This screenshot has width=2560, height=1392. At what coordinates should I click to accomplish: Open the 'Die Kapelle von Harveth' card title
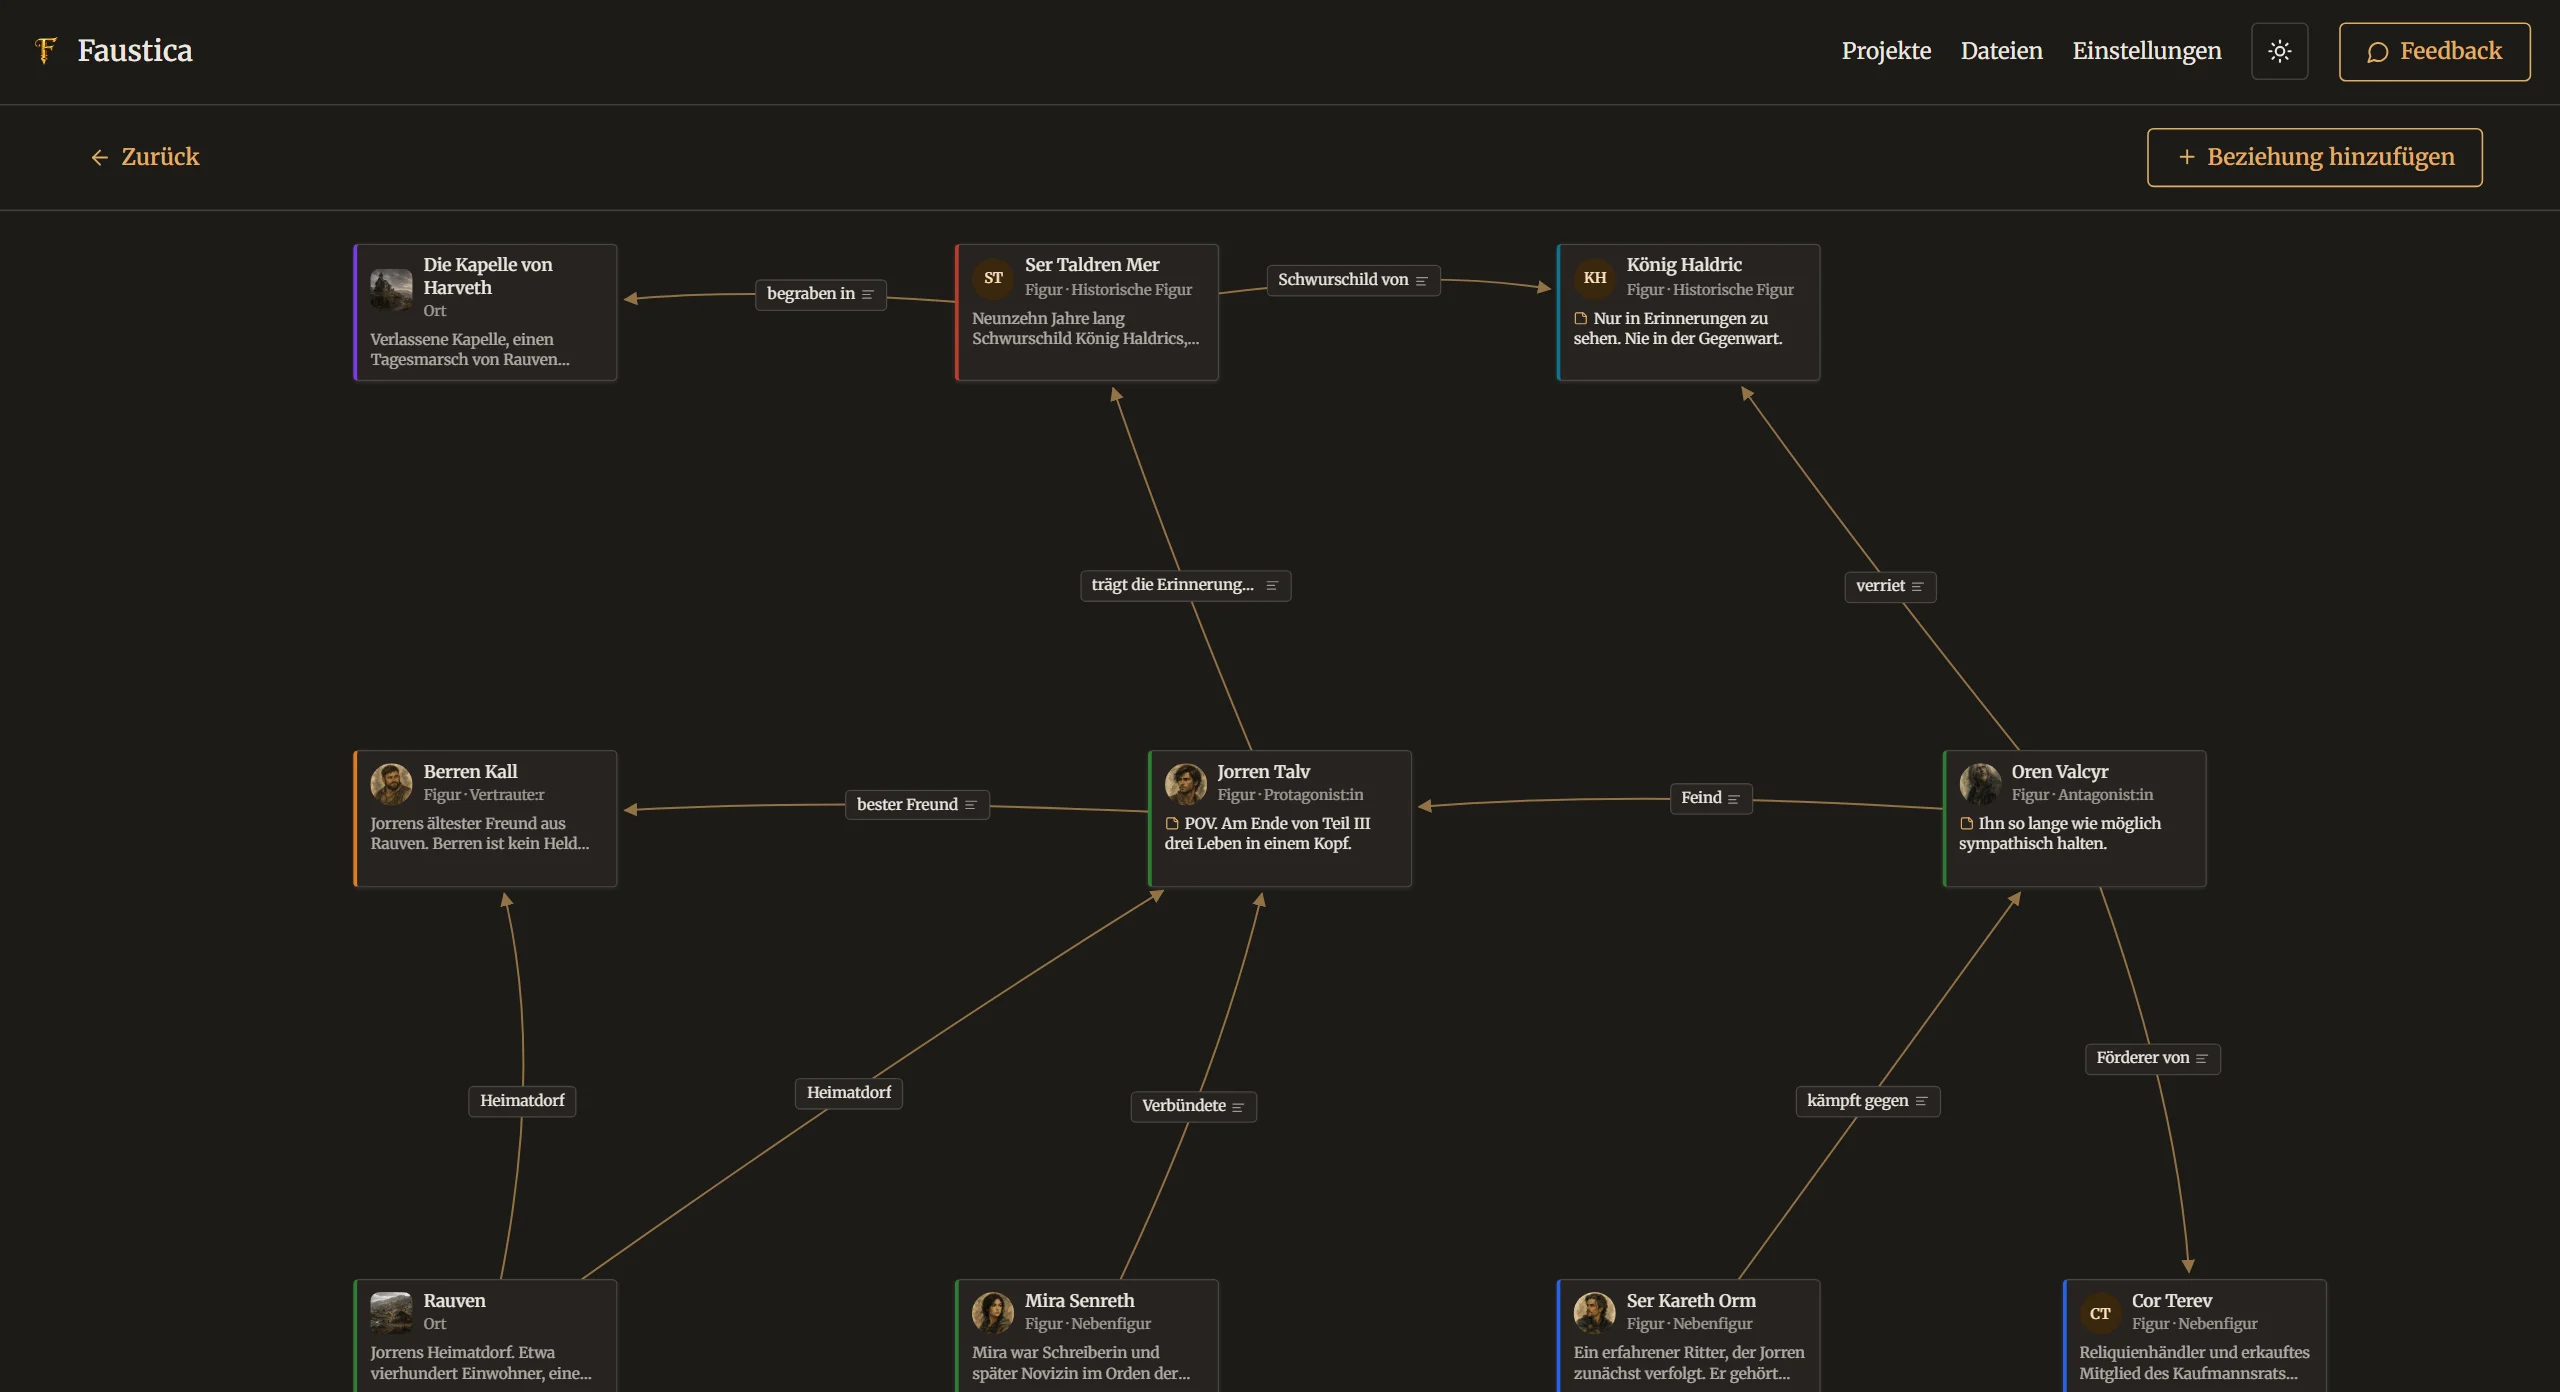pyautogui.click(x=487, y=276)
